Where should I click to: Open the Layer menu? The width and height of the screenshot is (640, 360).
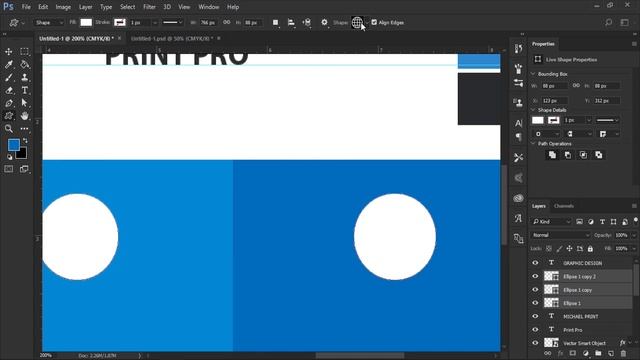[x=85, y=7]
